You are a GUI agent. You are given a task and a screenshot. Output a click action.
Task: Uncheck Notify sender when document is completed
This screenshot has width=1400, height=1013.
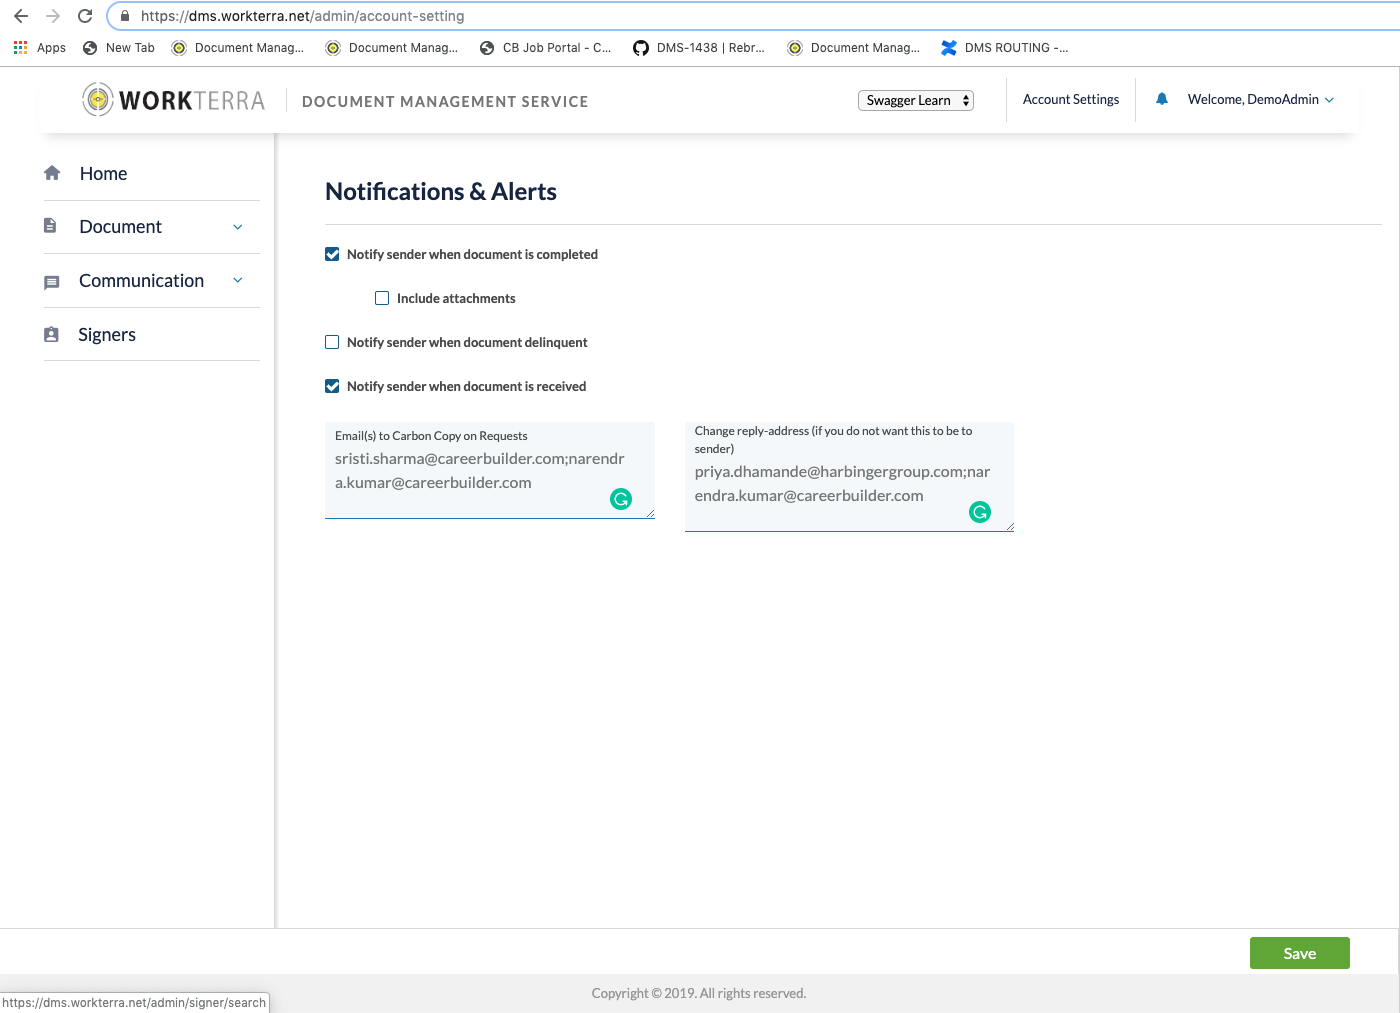click(332, 254)
